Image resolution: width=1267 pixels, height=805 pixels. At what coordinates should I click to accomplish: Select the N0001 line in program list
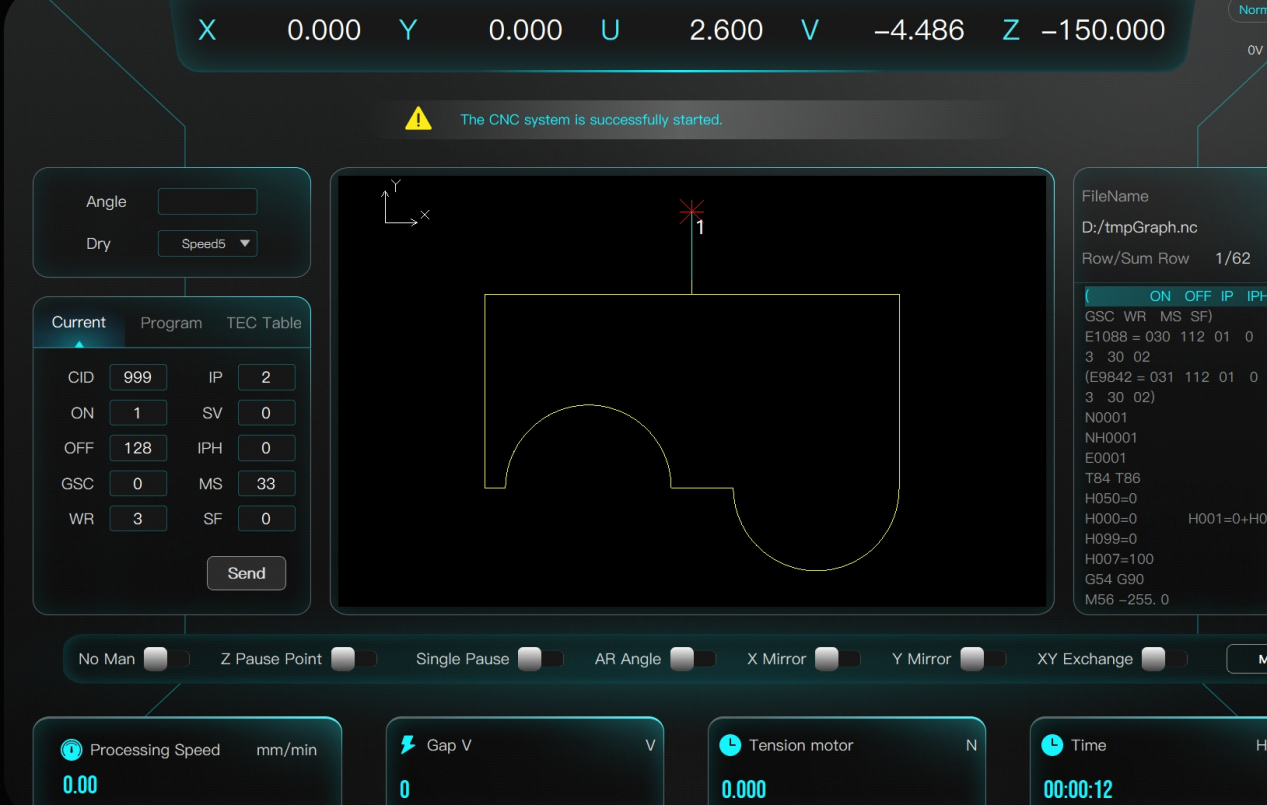[1106, 417]
